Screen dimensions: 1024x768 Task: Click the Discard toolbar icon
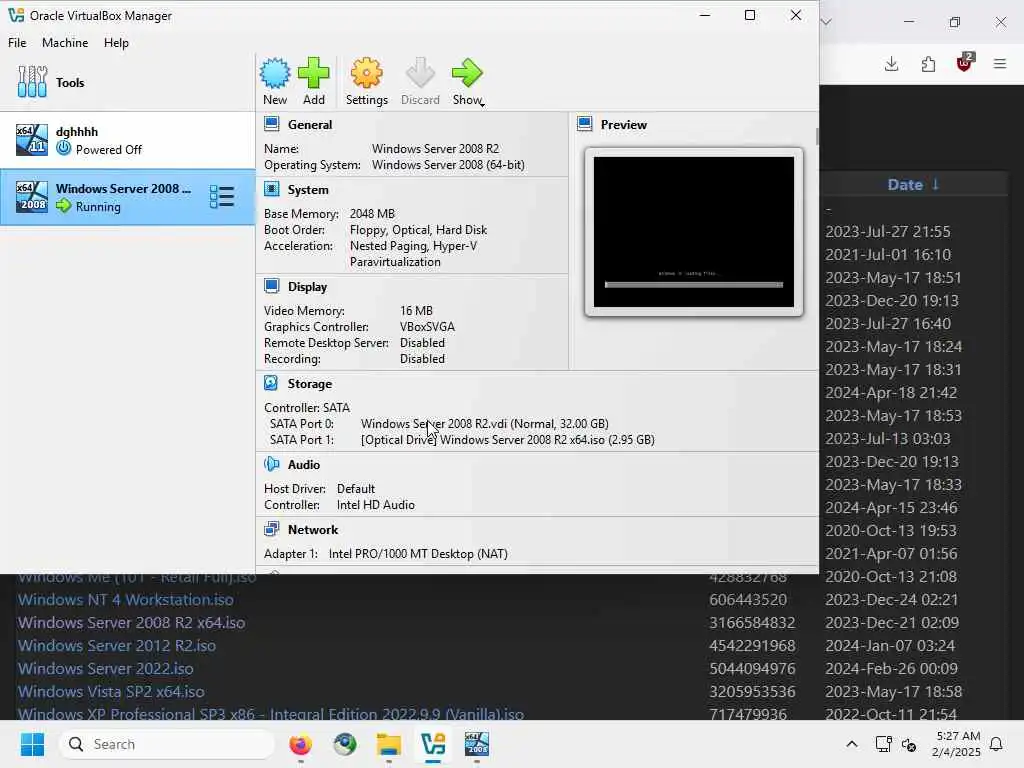pos(420,73)
